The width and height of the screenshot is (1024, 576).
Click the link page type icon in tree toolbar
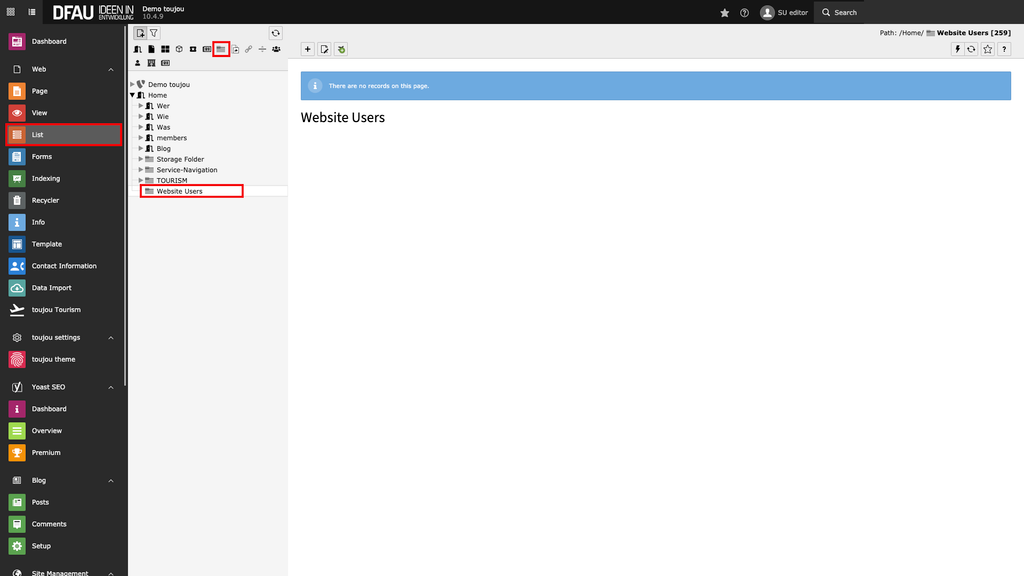[x=249, y=49]
